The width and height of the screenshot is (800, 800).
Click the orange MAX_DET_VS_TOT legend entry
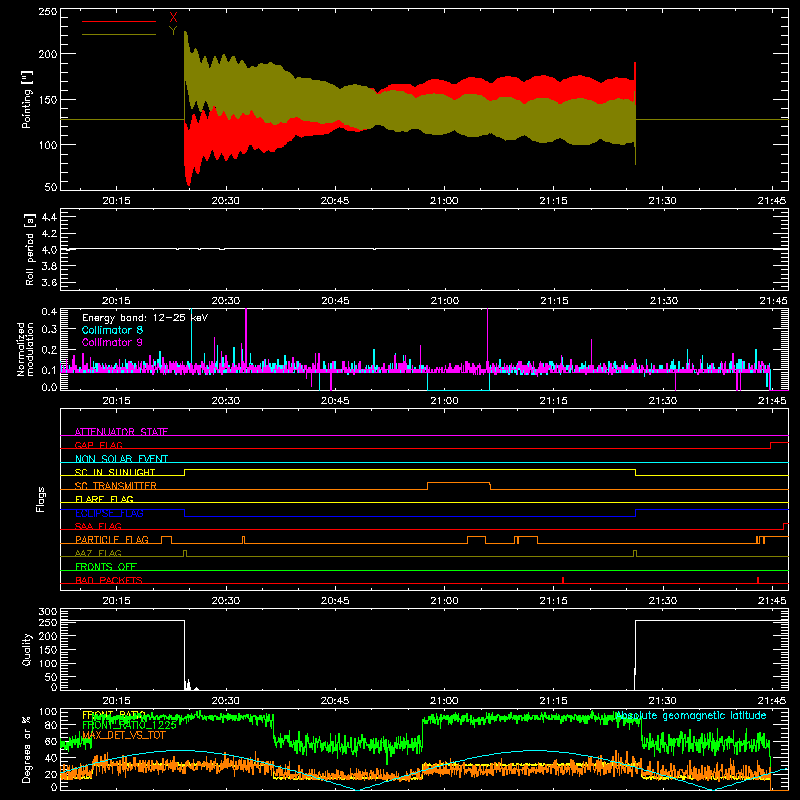124,735
